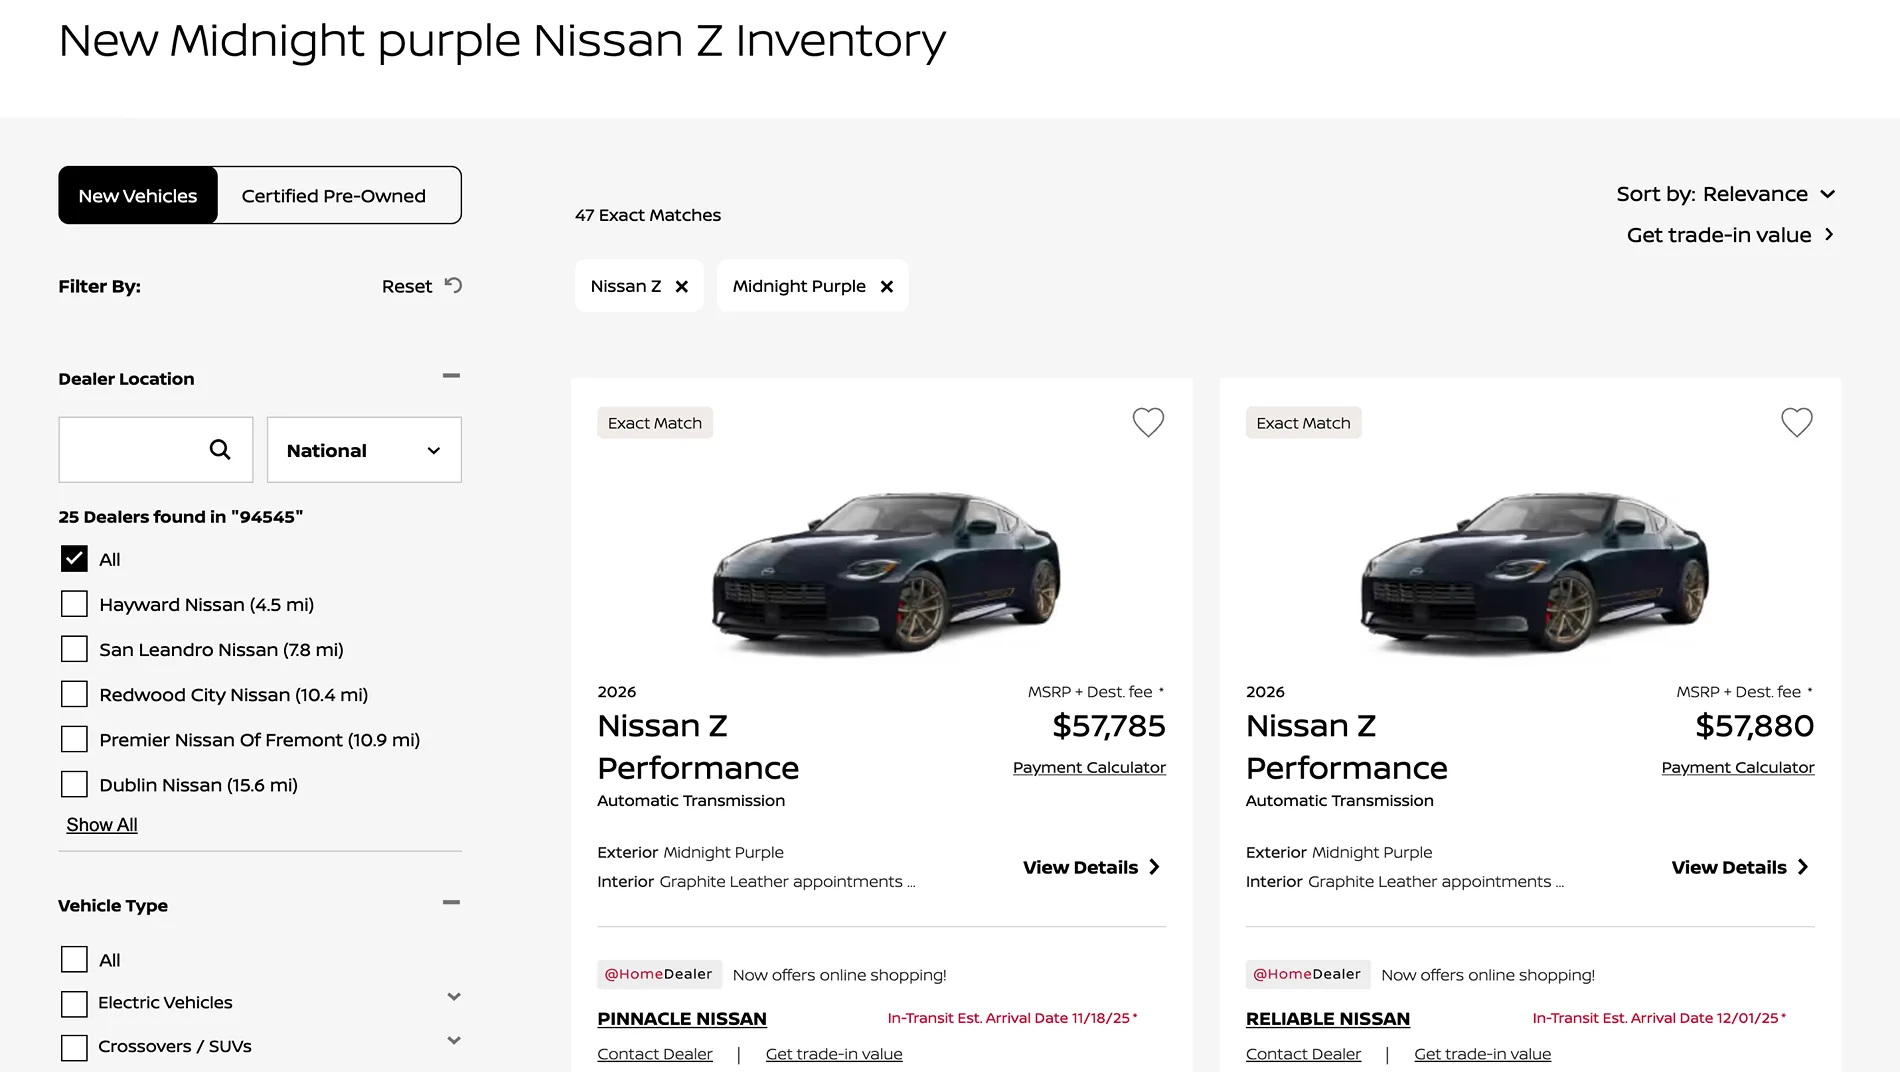Click the dealer location search magnifier icon
This screenshot has height=1072, width=1900.
pos(220,450)
